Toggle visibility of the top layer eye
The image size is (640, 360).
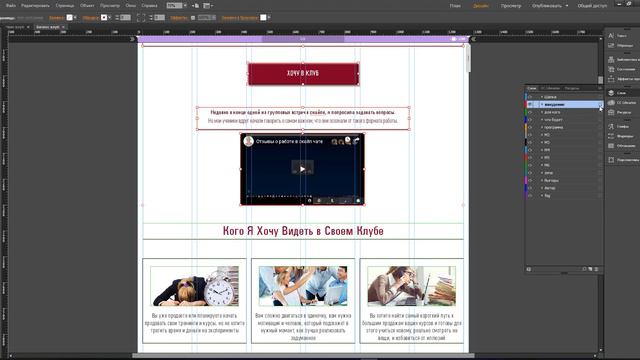point(530,97)
